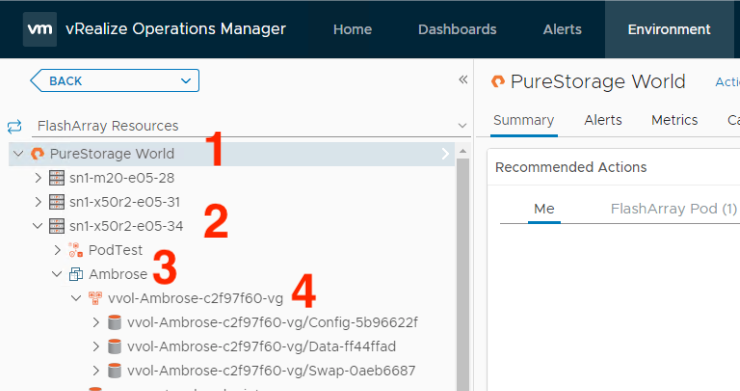Click the Config-5b96622f volume icon

(x=115, y=323)
